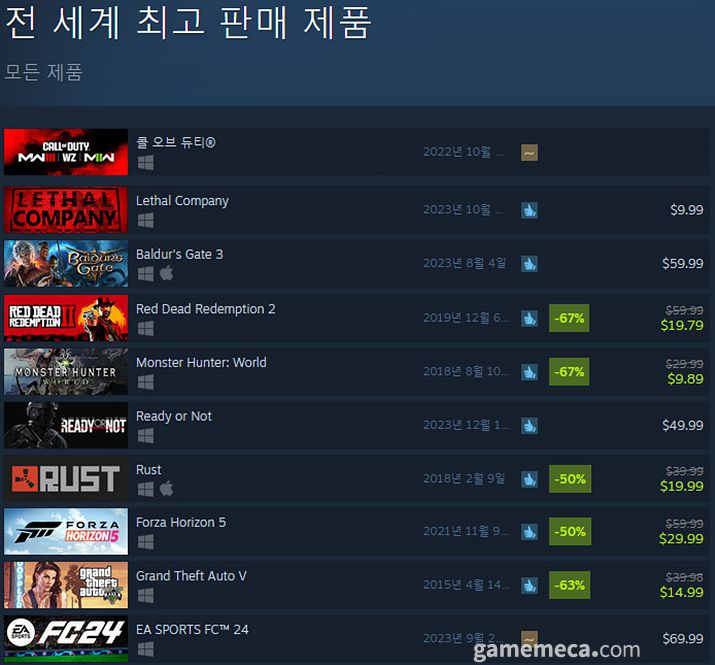Screen dimensions: 715x665
Task: Click the -67% discount badge for Red Dead Redemption 2
Action: pos(569,318)
